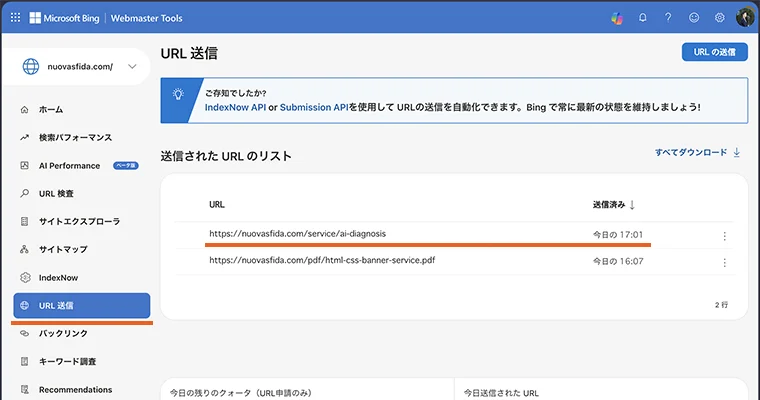Click the URL inspection magnifier icon
Screen dimensions: 760x400
click(x=24, y=193)
